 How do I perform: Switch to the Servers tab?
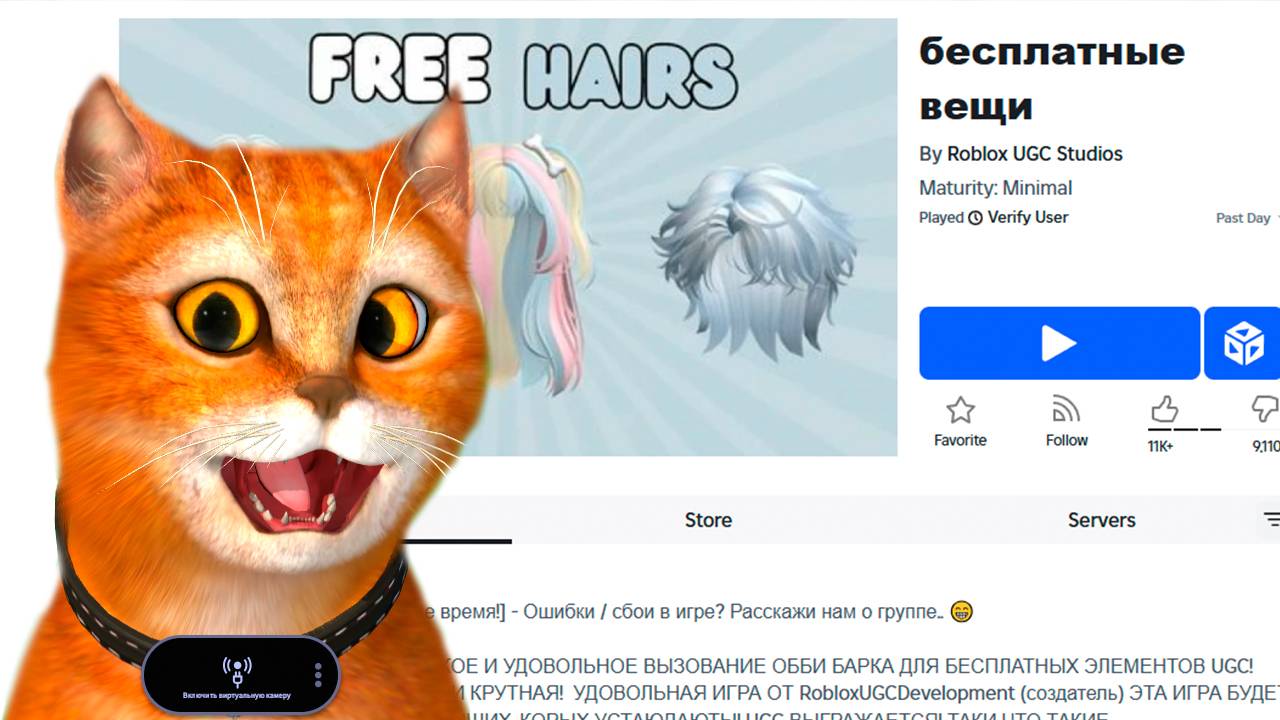(x=1101, y=520)
